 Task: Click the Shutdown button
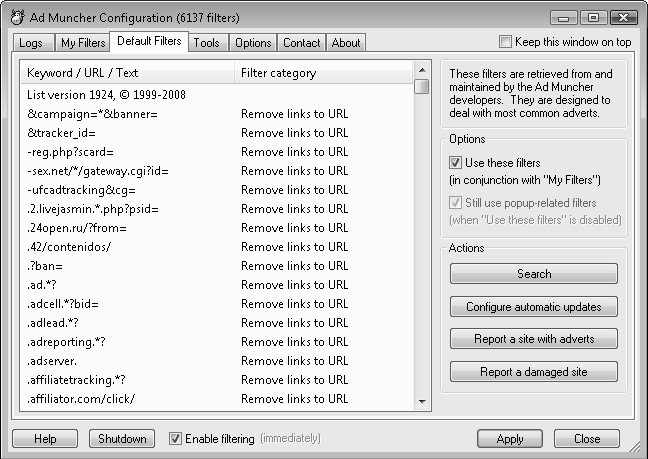pyautogui.click(x=122, y=438)
